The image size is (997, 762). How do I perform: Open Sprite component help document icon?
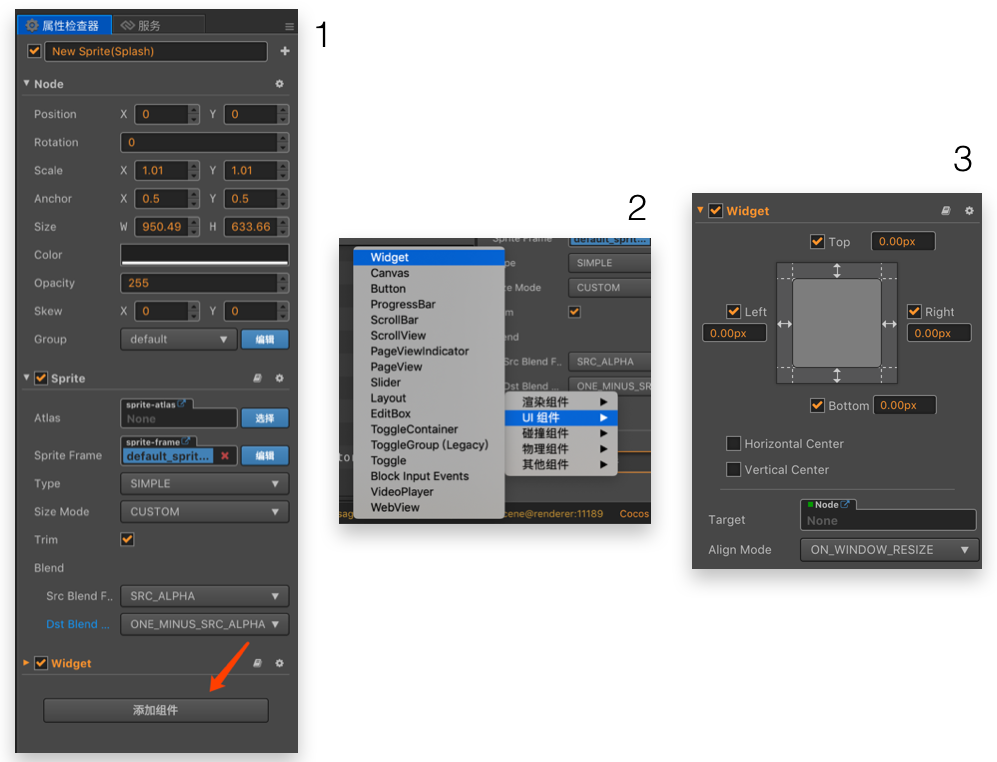(258, 378)
